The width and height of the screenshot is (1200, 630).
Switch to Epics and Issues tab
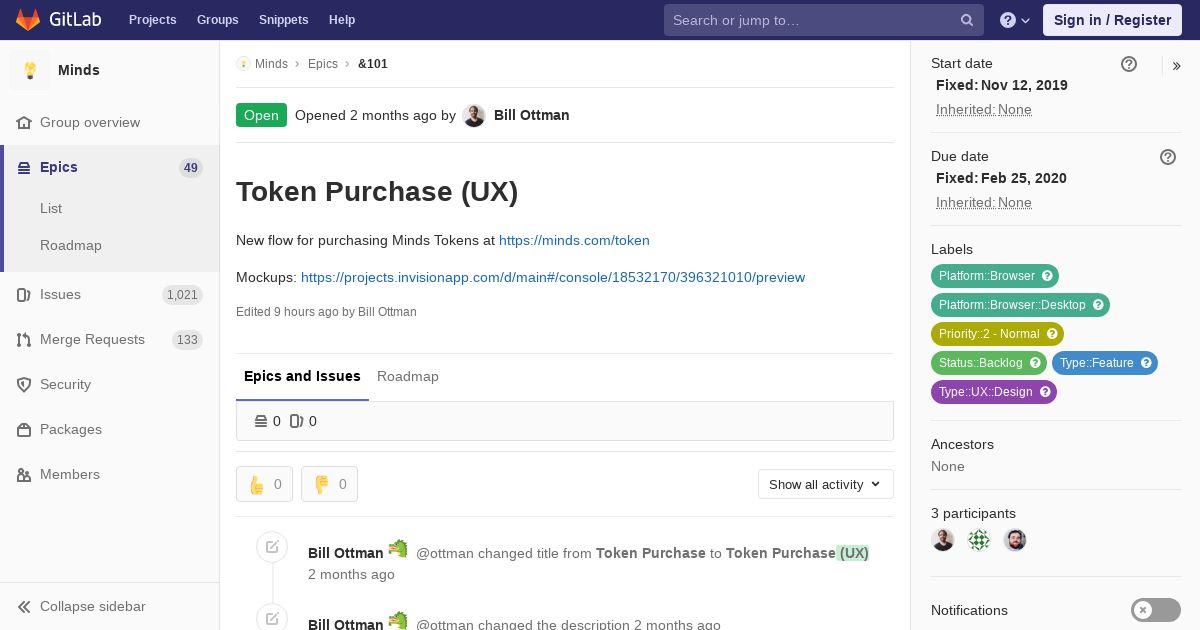[x=302, y=377]
